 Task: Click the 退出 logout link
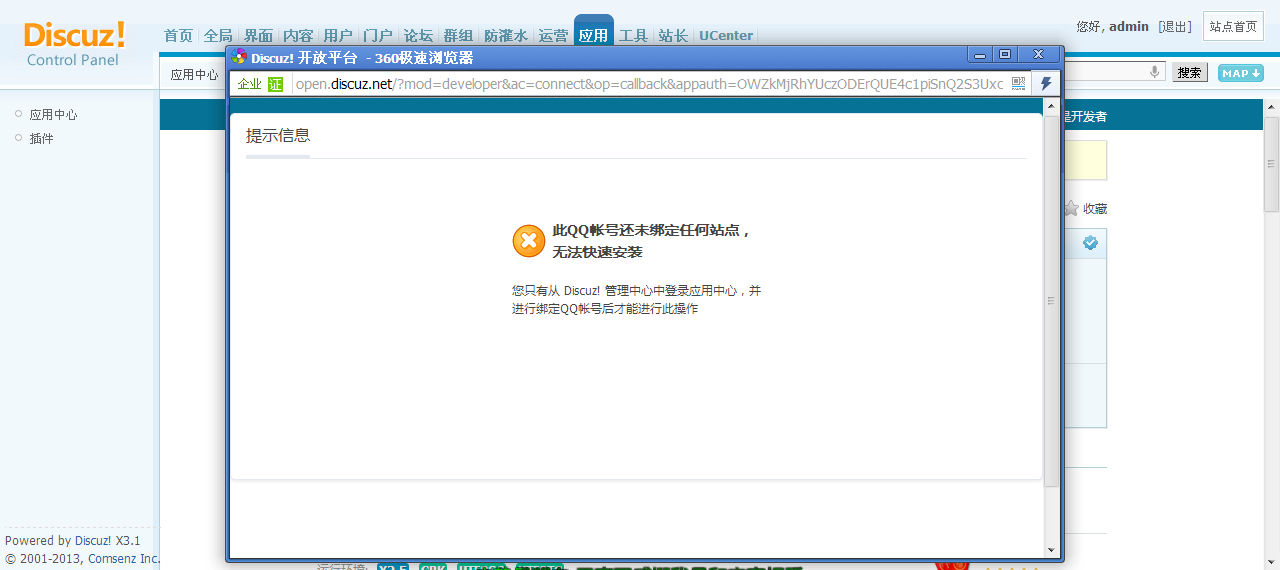point(1175,27)
